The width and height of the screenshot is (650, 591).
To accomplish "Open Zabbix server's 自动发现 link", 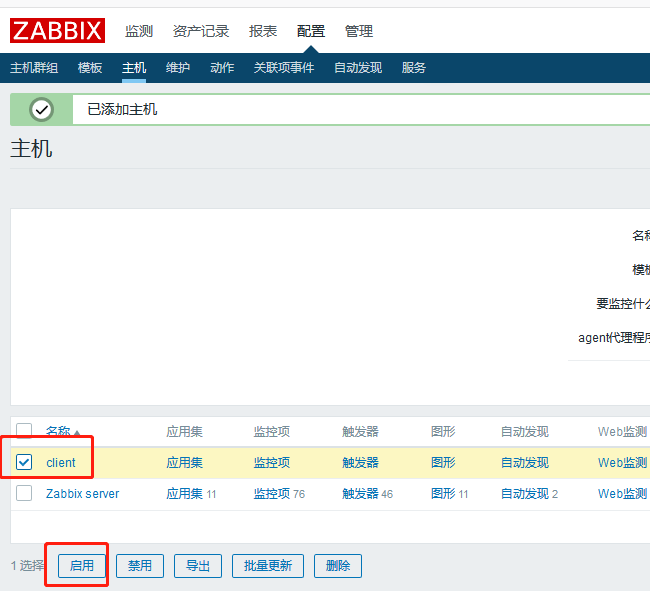I will click(x=525, y=494).
